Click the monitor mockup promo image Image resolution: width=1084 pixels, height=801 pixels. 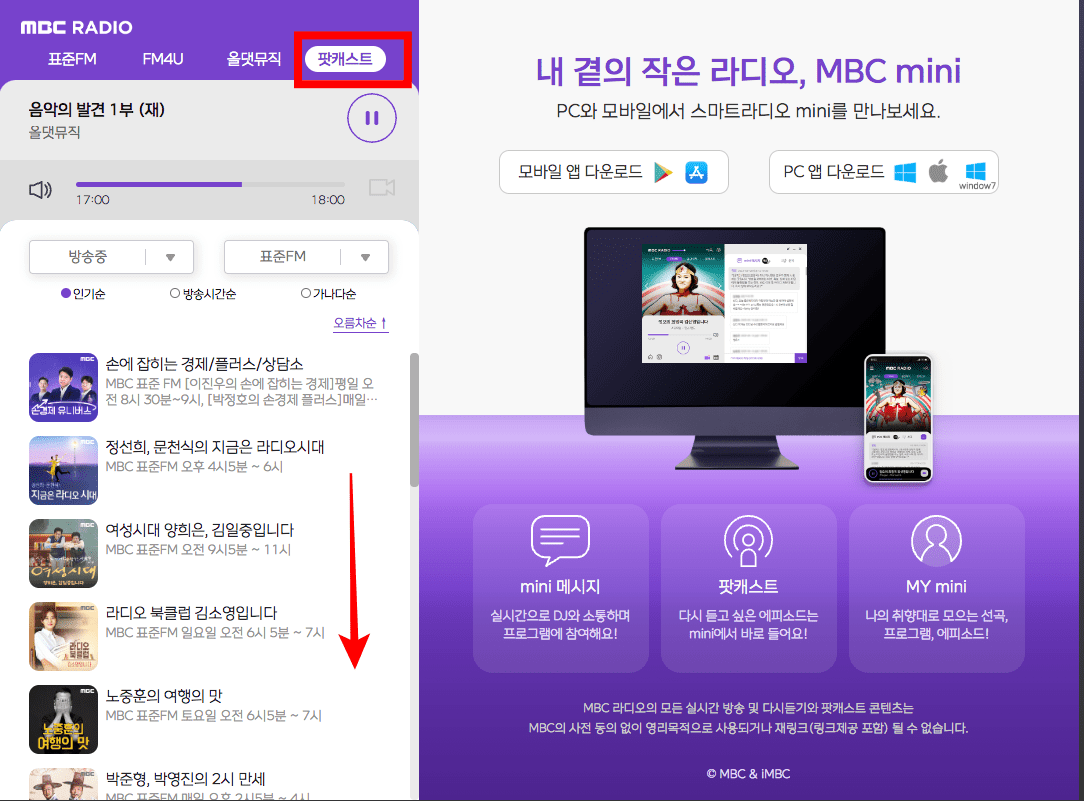point(735,349)
